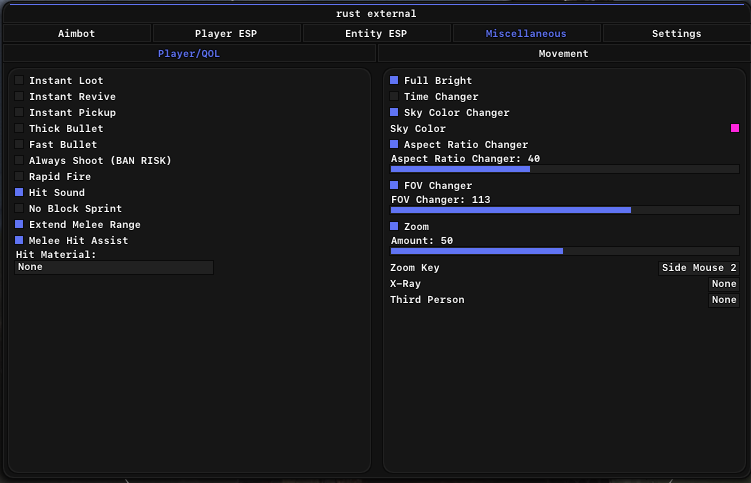Enable the Time Changer checkbox
The image size is (751, 483).
[x=394, y=96]
